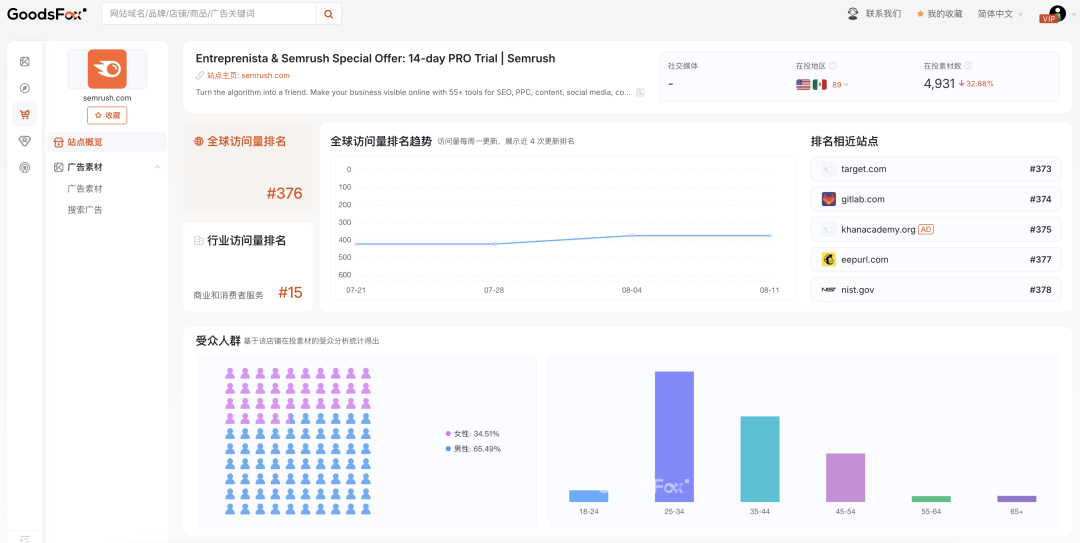Click the Mexico flag icon

click(819, 85)
